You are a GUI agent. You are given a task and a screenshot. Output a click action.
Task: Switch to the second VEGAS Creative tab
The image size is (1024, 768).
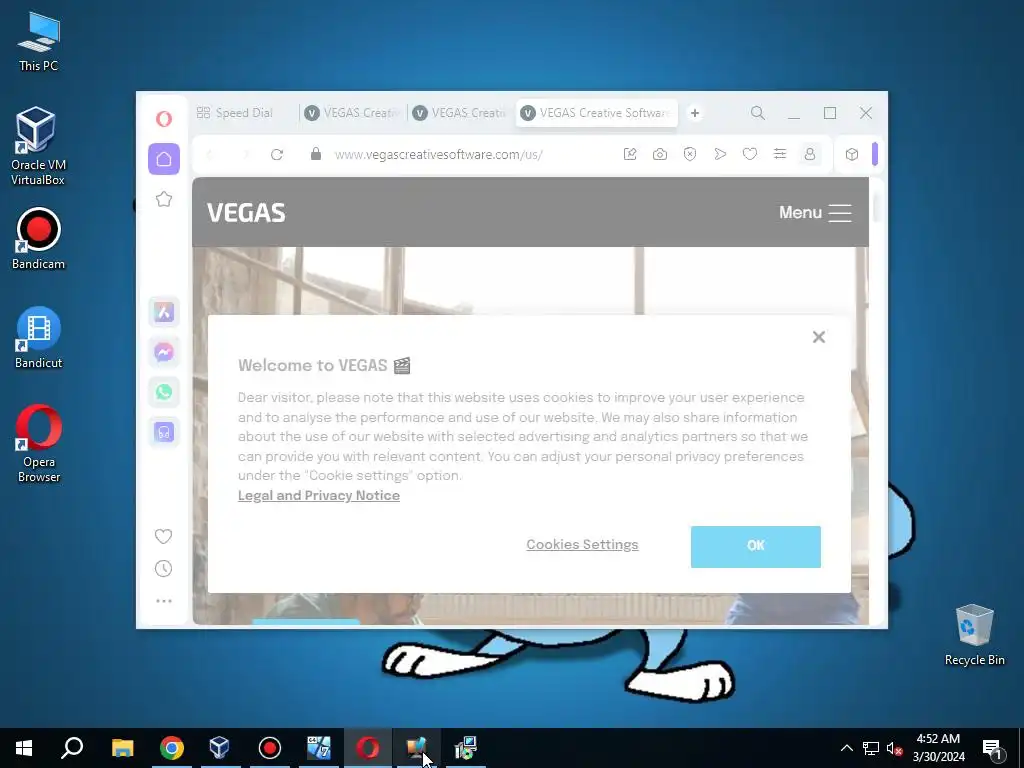(461, 113)
